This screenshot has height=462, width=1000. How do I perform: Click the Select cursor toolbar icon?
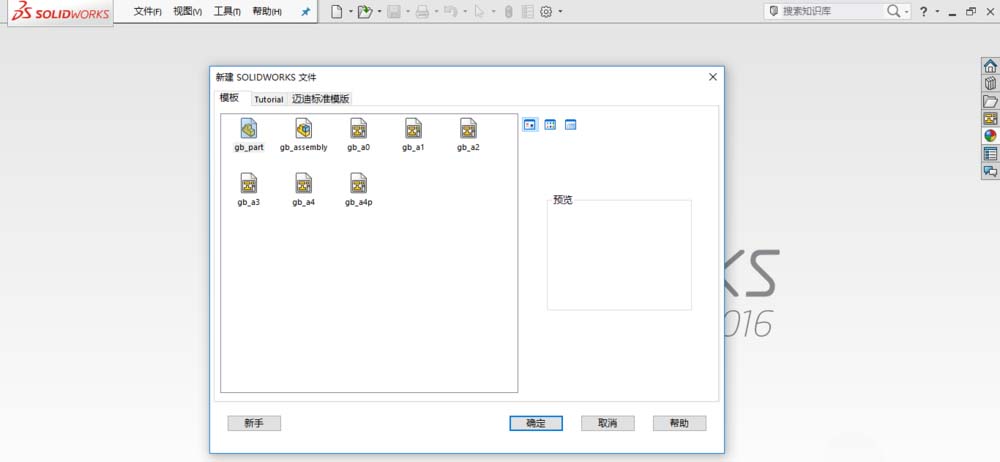(479, 11)
